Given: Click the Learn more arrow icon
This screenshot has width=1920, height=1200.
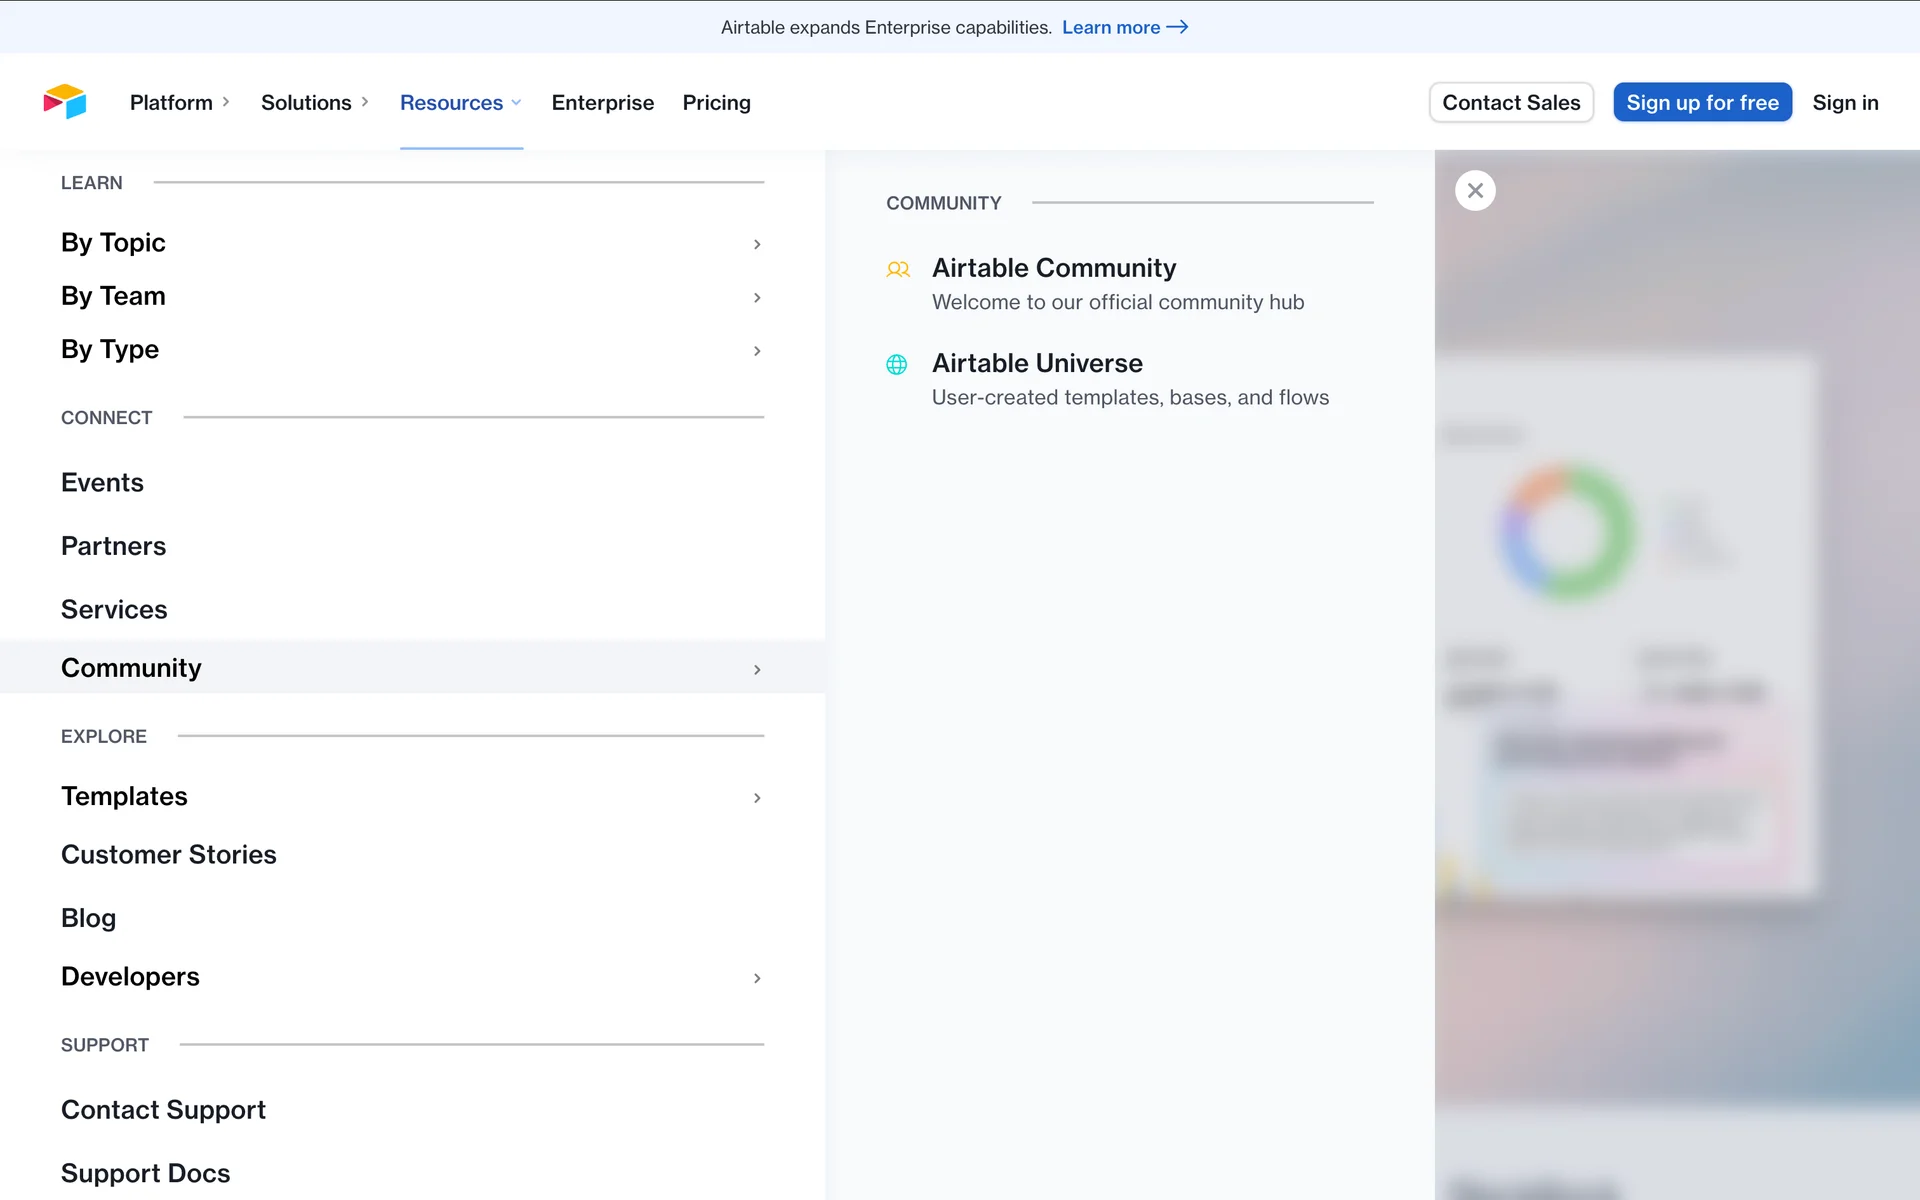Looking at the screenshot, I should [x=1178, y=27].
